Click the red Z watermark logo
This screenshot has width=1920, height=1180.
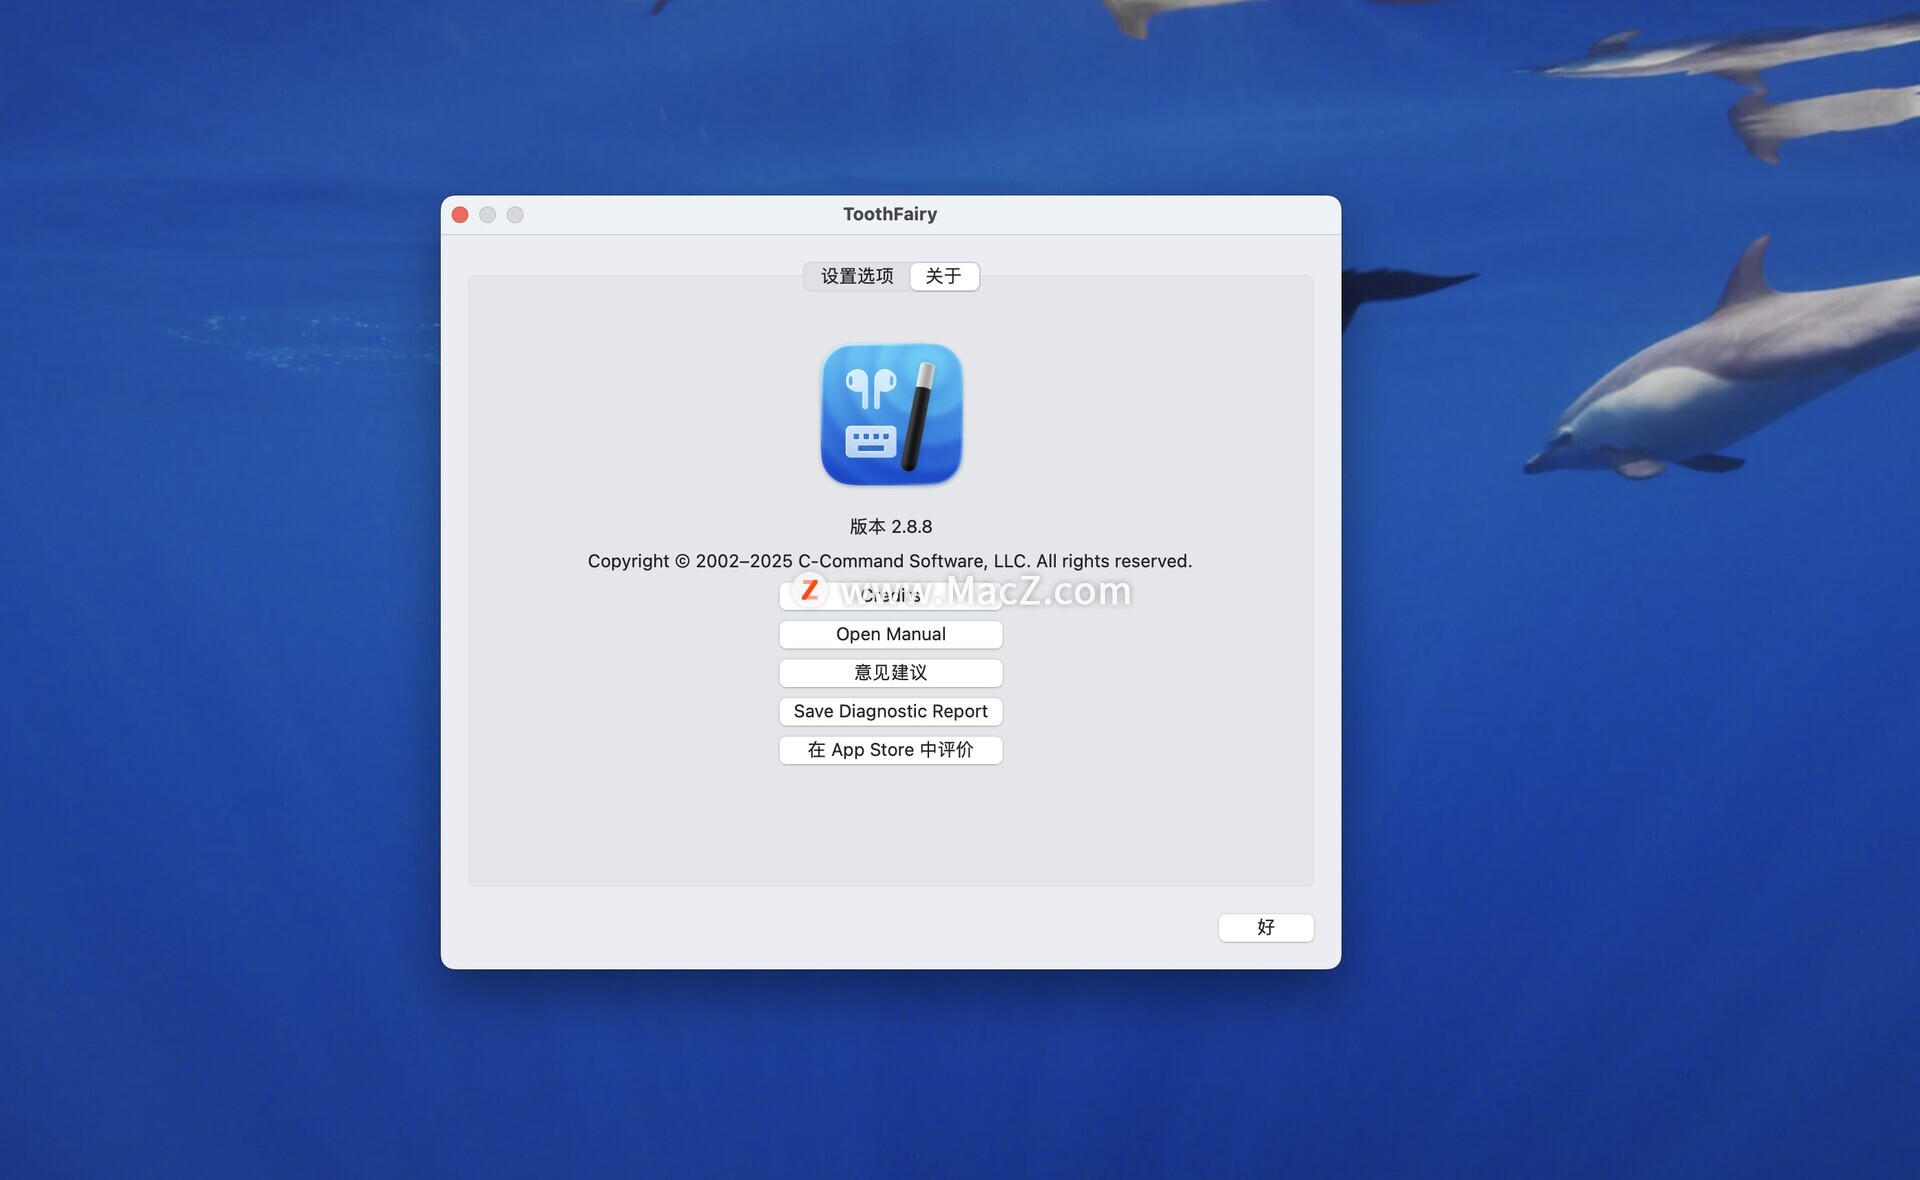point(809,590)
